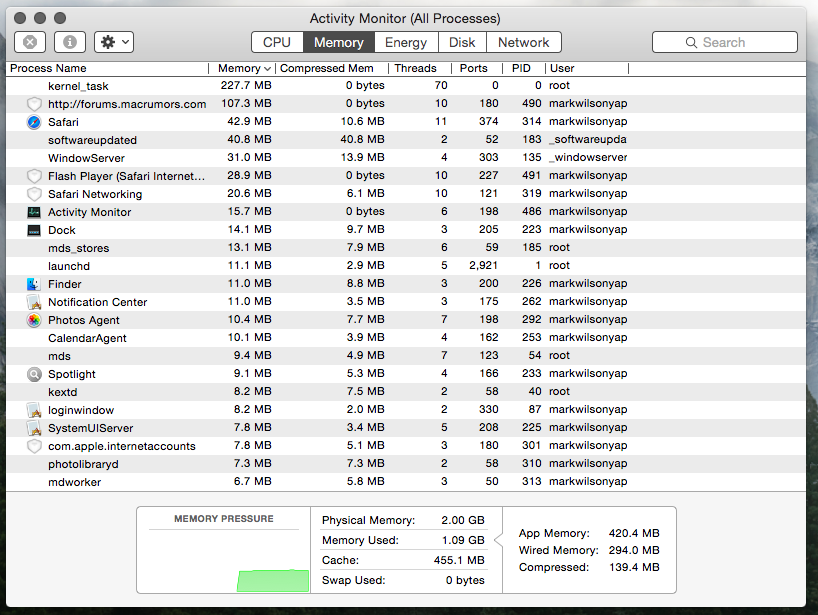Sort by Ports column header

click(477, 68)
